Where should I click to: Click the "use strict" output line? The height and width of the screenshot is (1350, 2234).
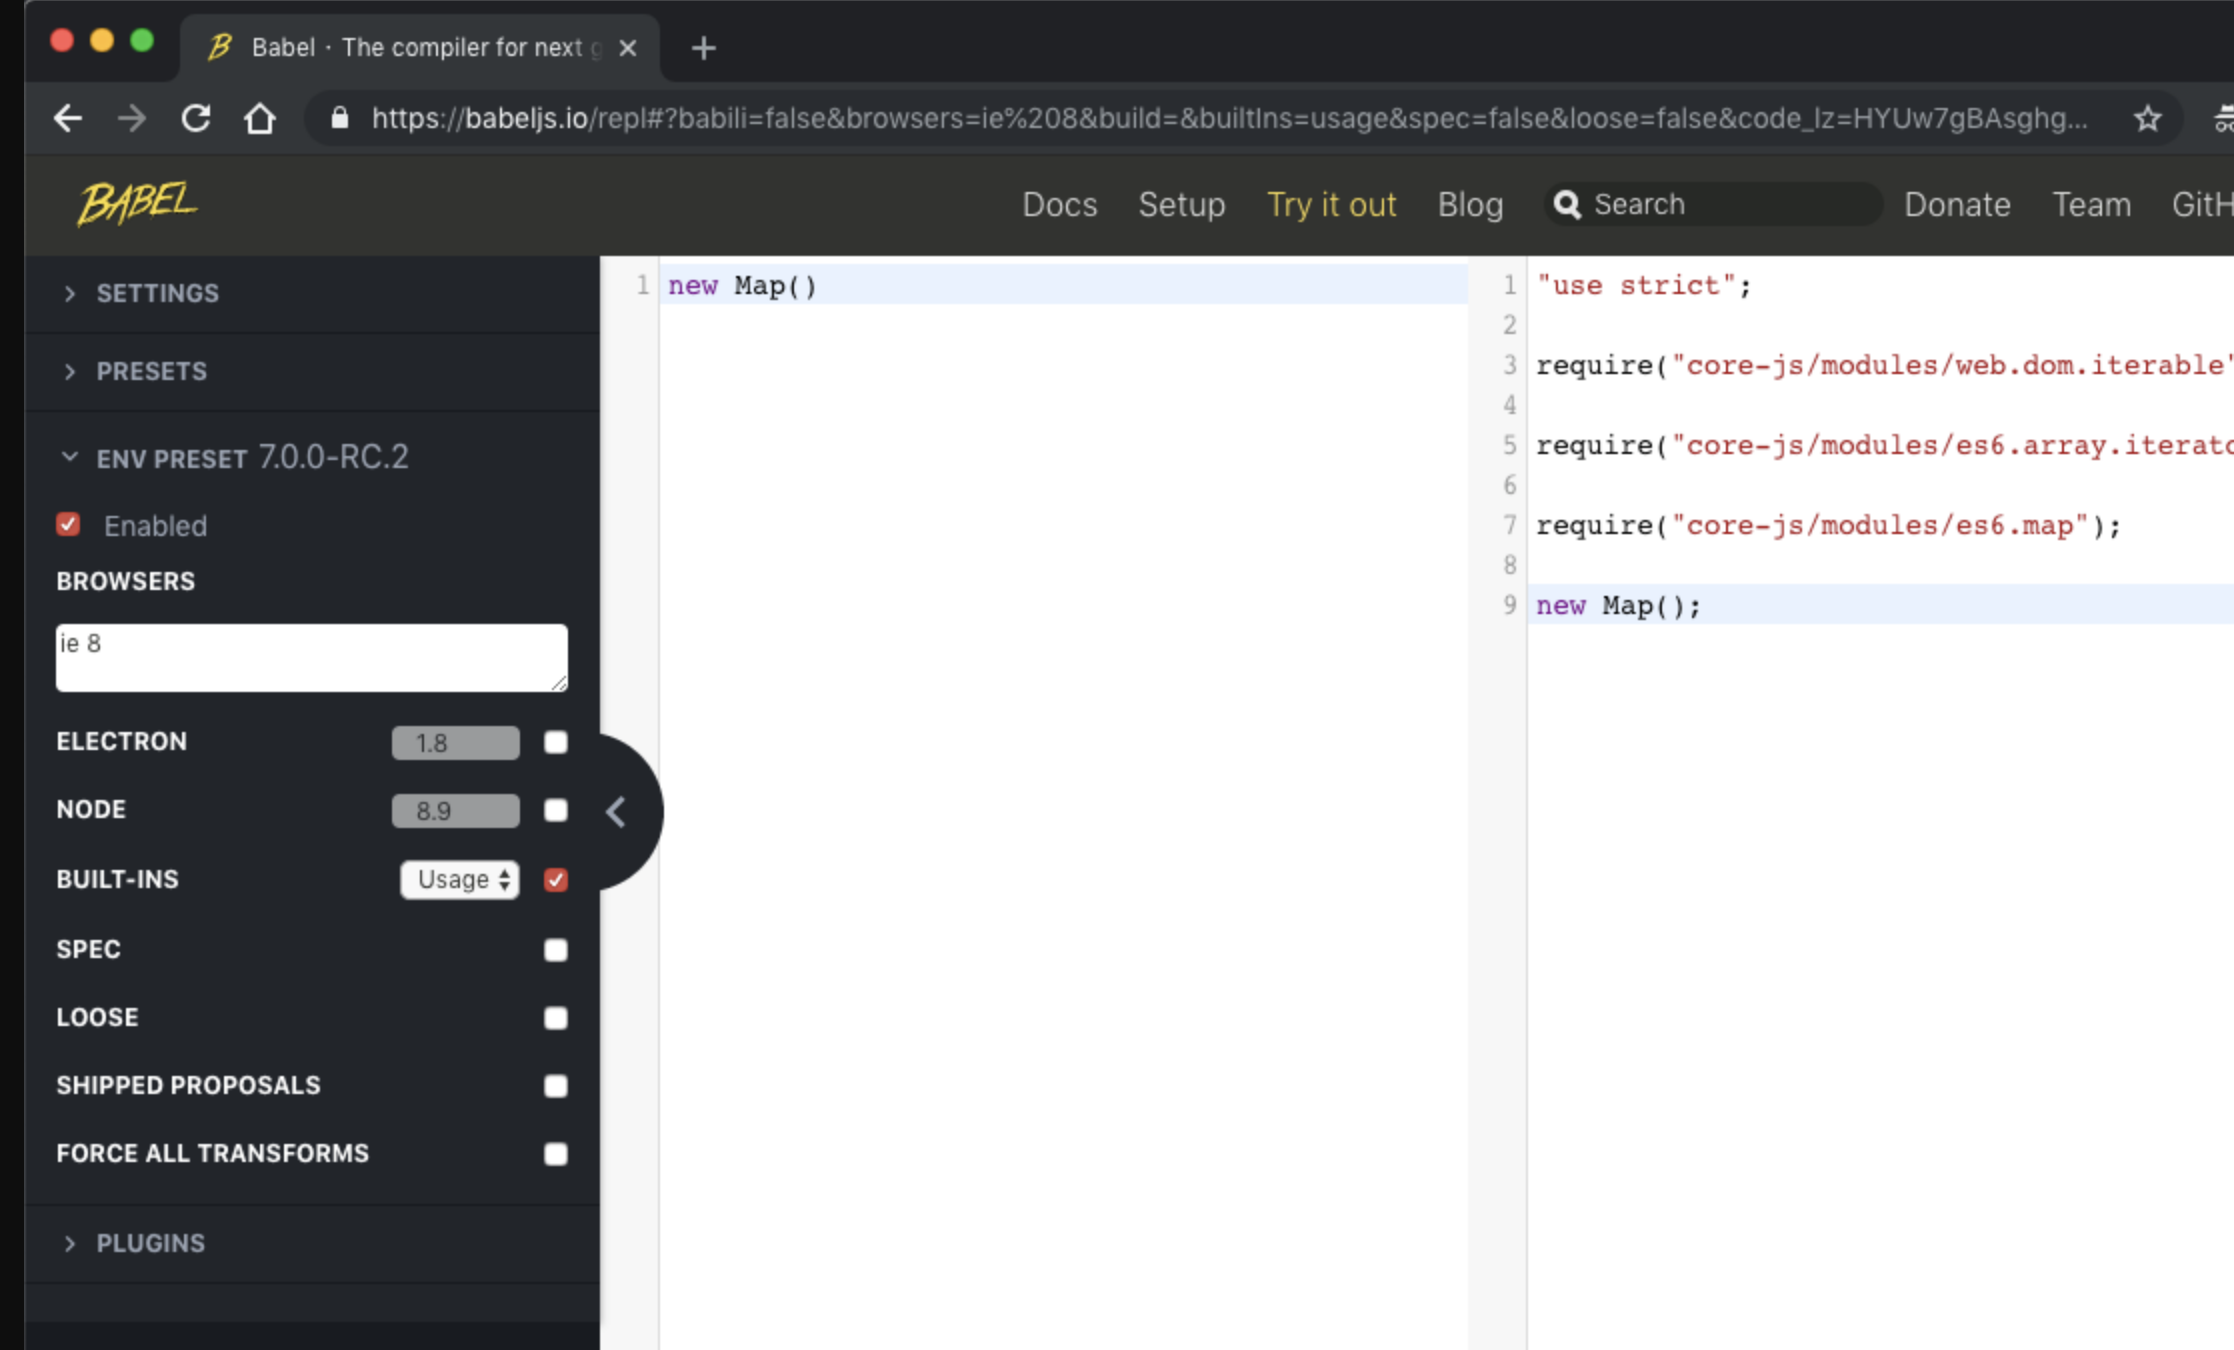point(1643,285)
